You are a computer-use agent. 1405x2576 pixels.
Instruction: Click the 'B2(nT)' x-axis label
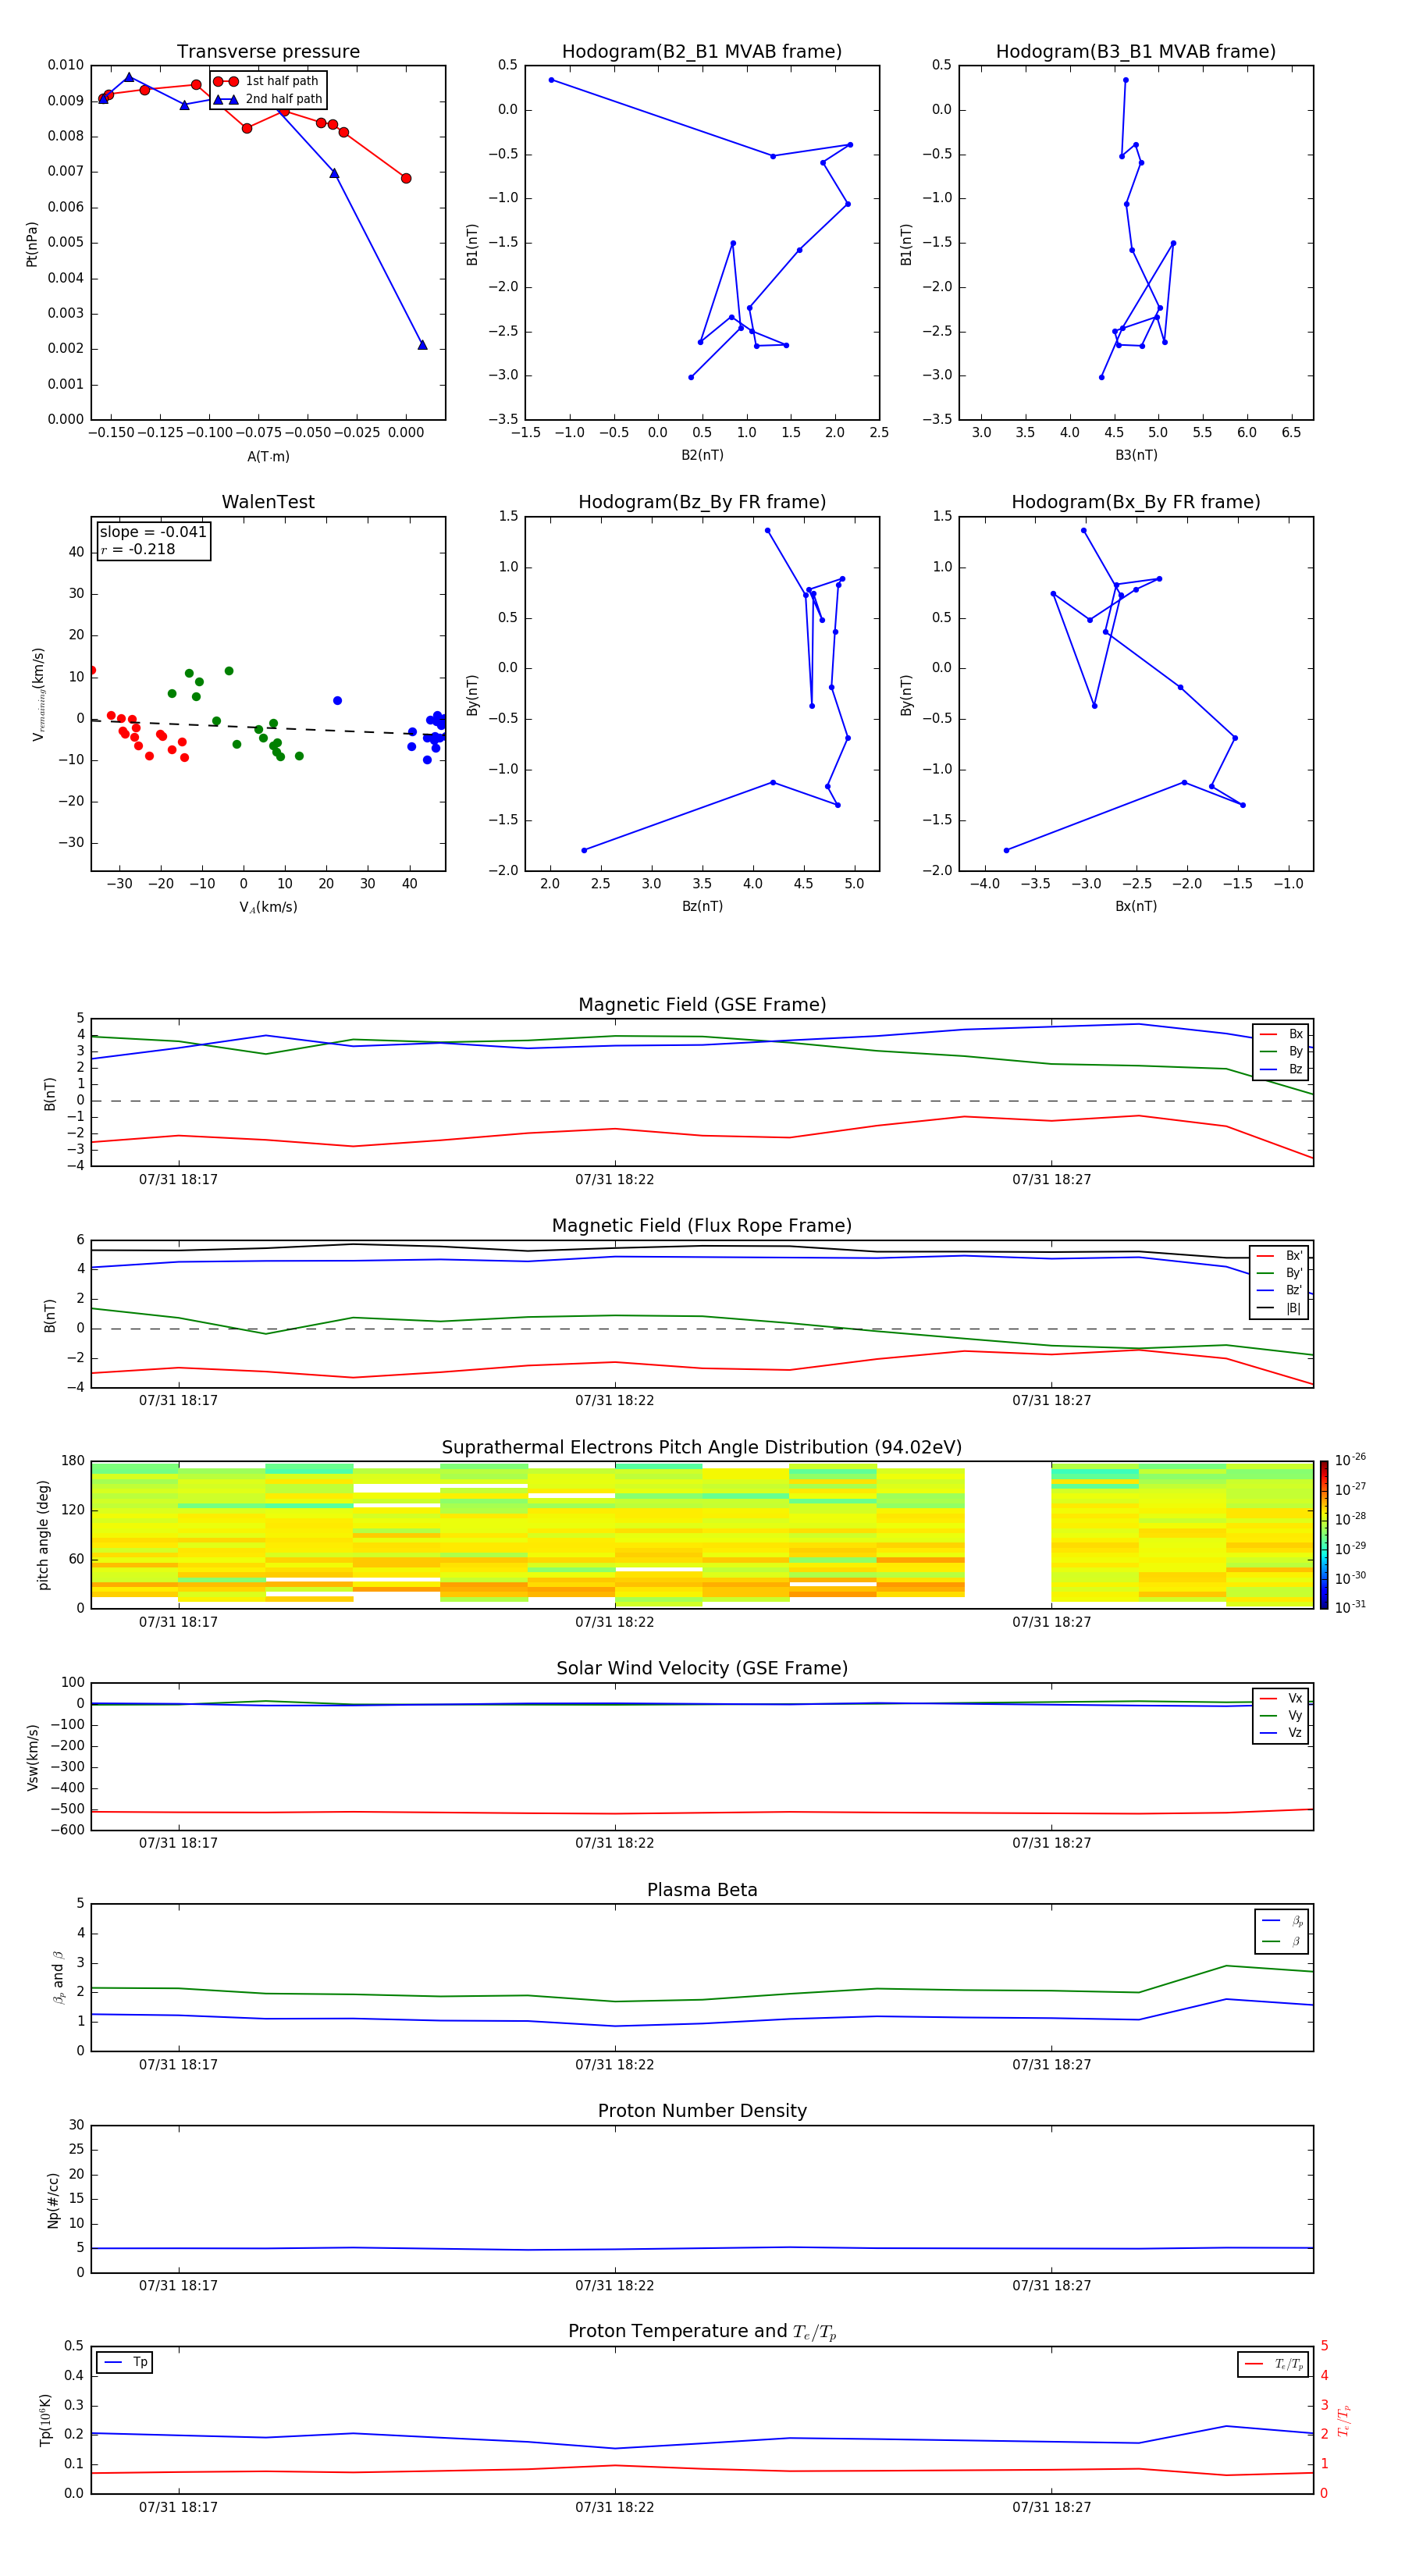coord(702,455)
